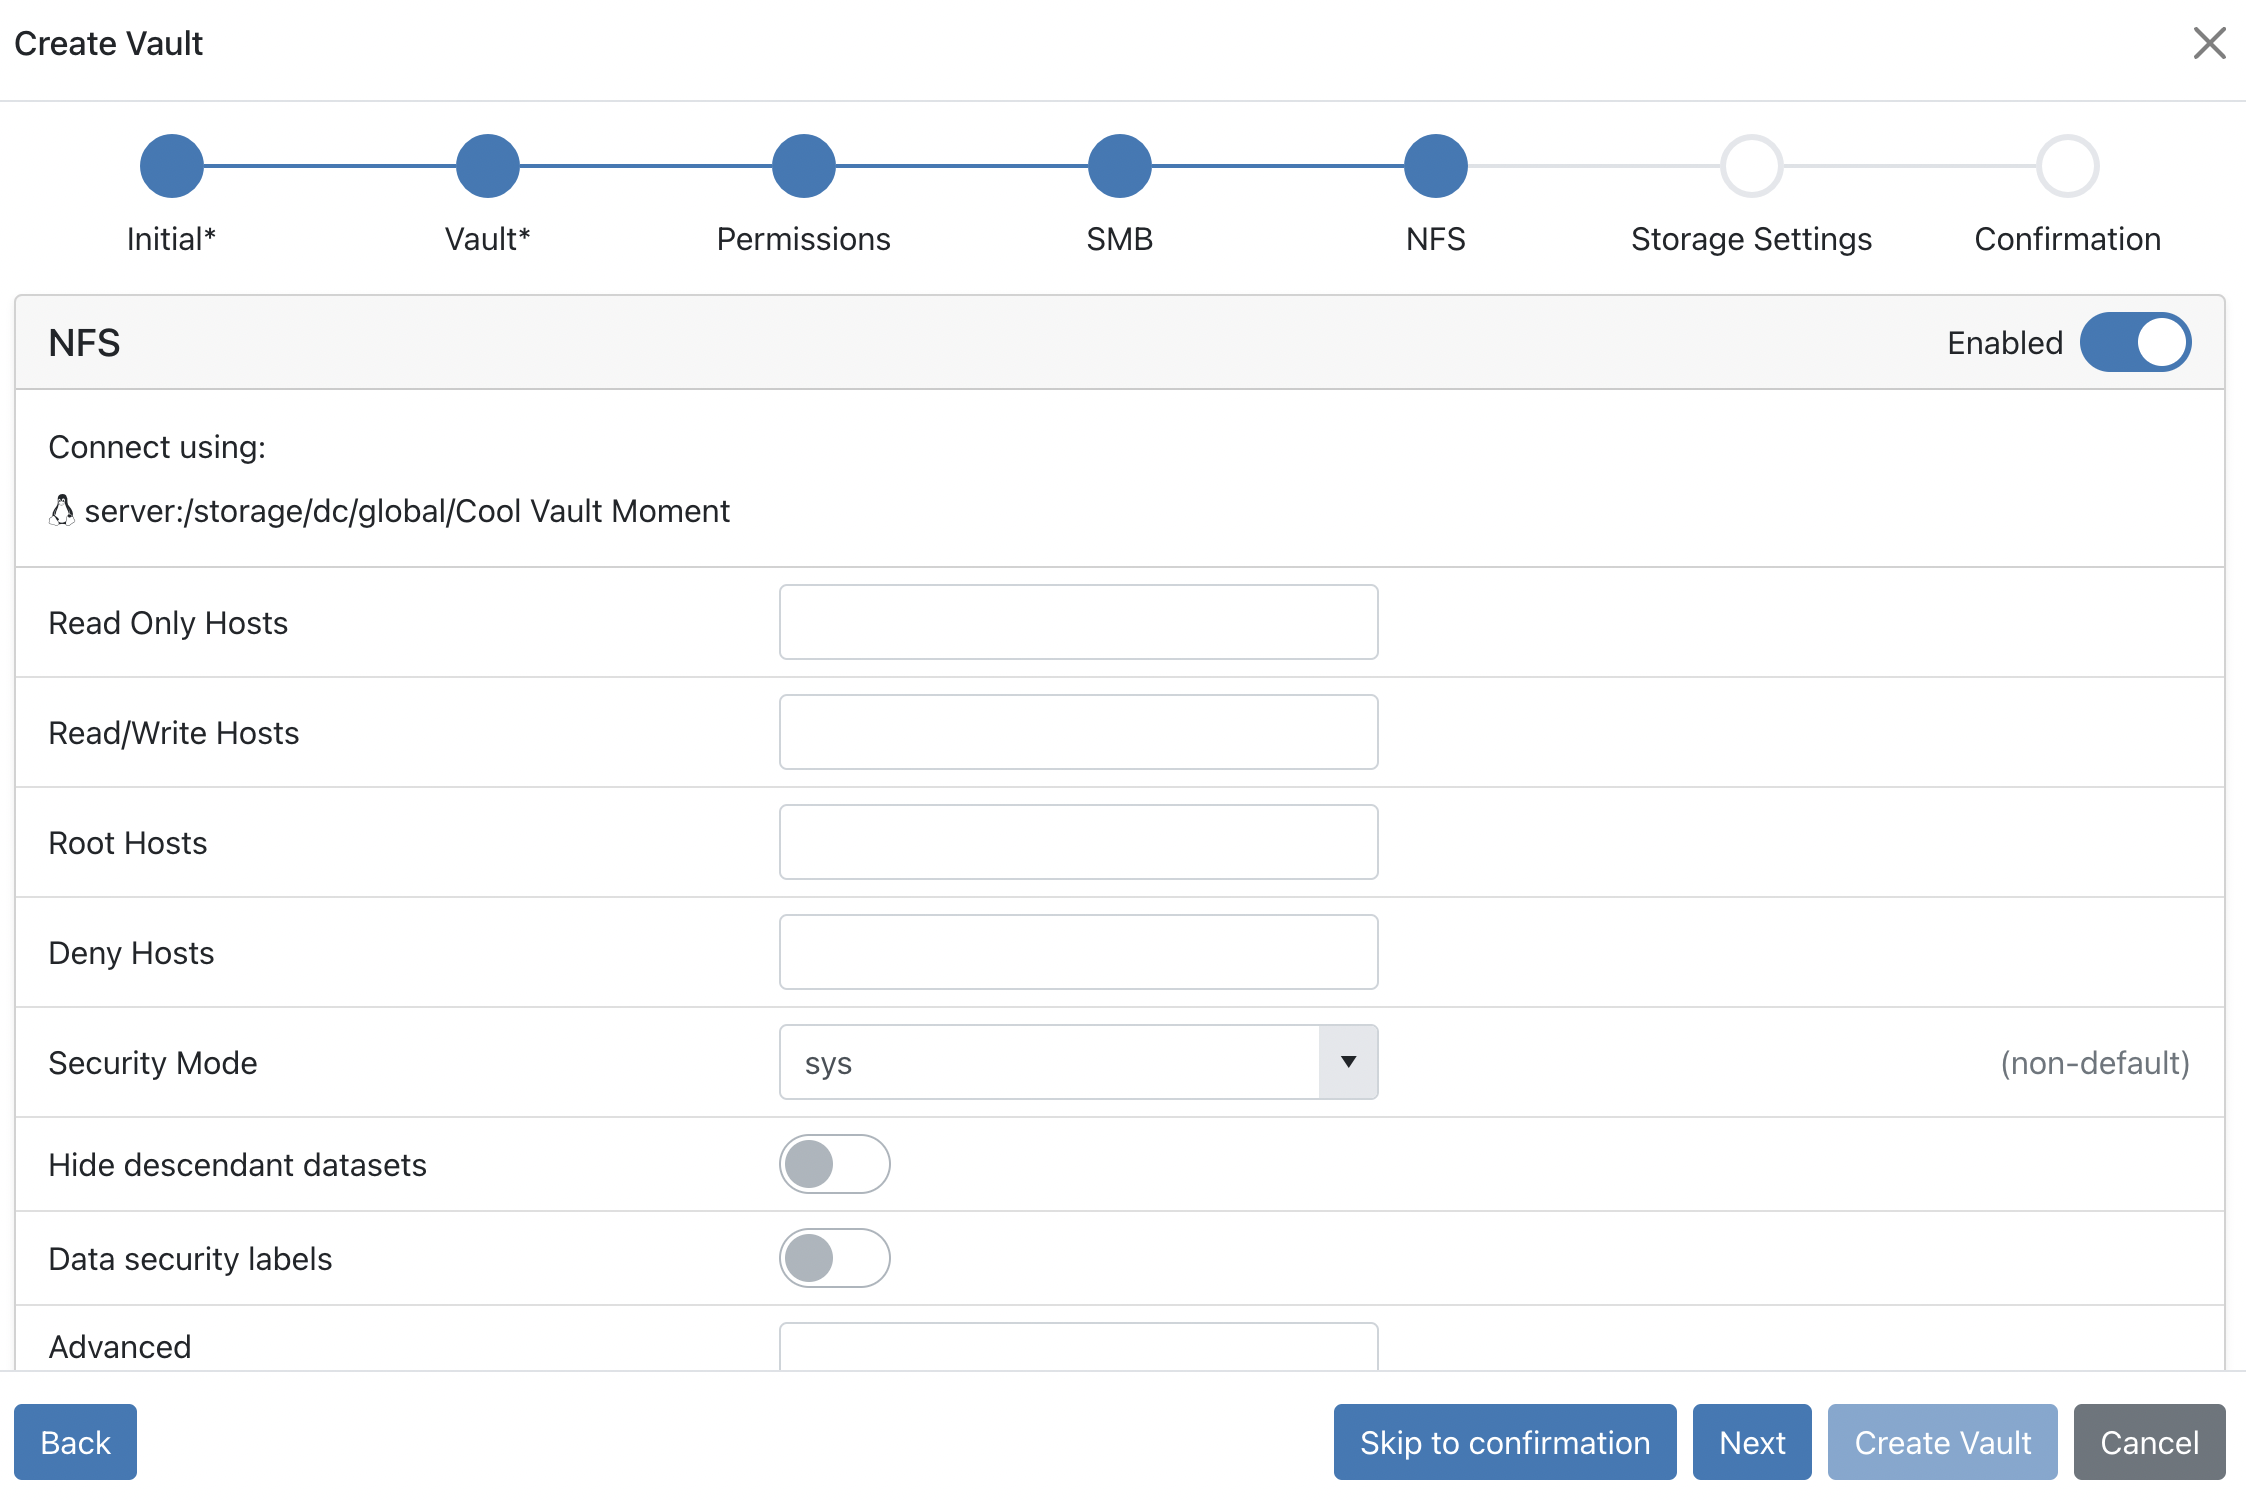The width and height of the screenshot is (2246, 1502).
Task: Click the NFS step label
Action: [x=1435, y=239]
